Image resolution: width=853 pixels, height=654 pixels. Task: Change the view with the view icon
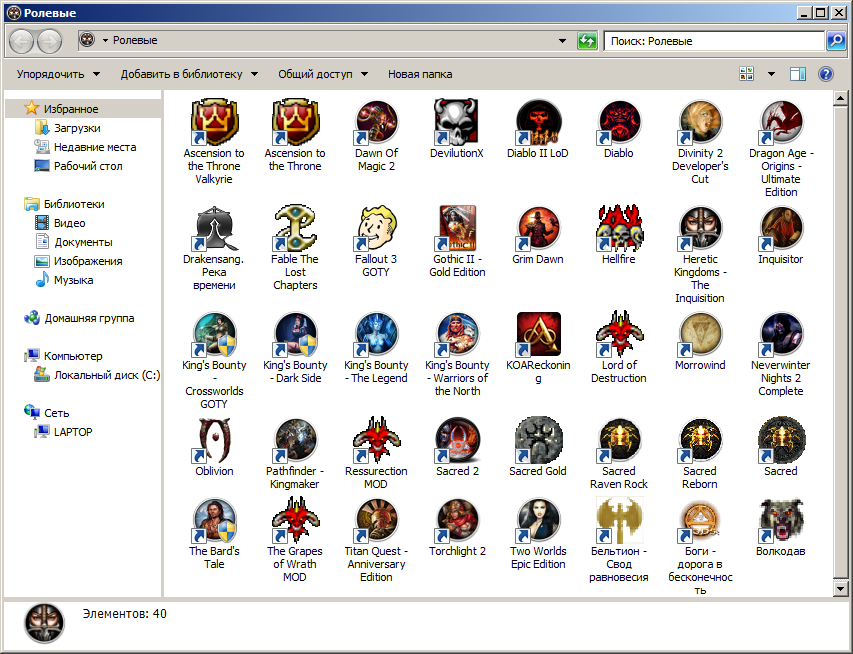pyautogui.click(x=746, y=74)
